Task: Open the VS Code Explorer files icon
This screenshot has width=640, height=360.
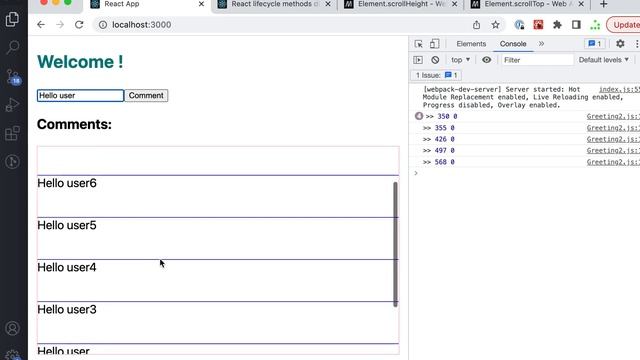Action: click(12, 19)
